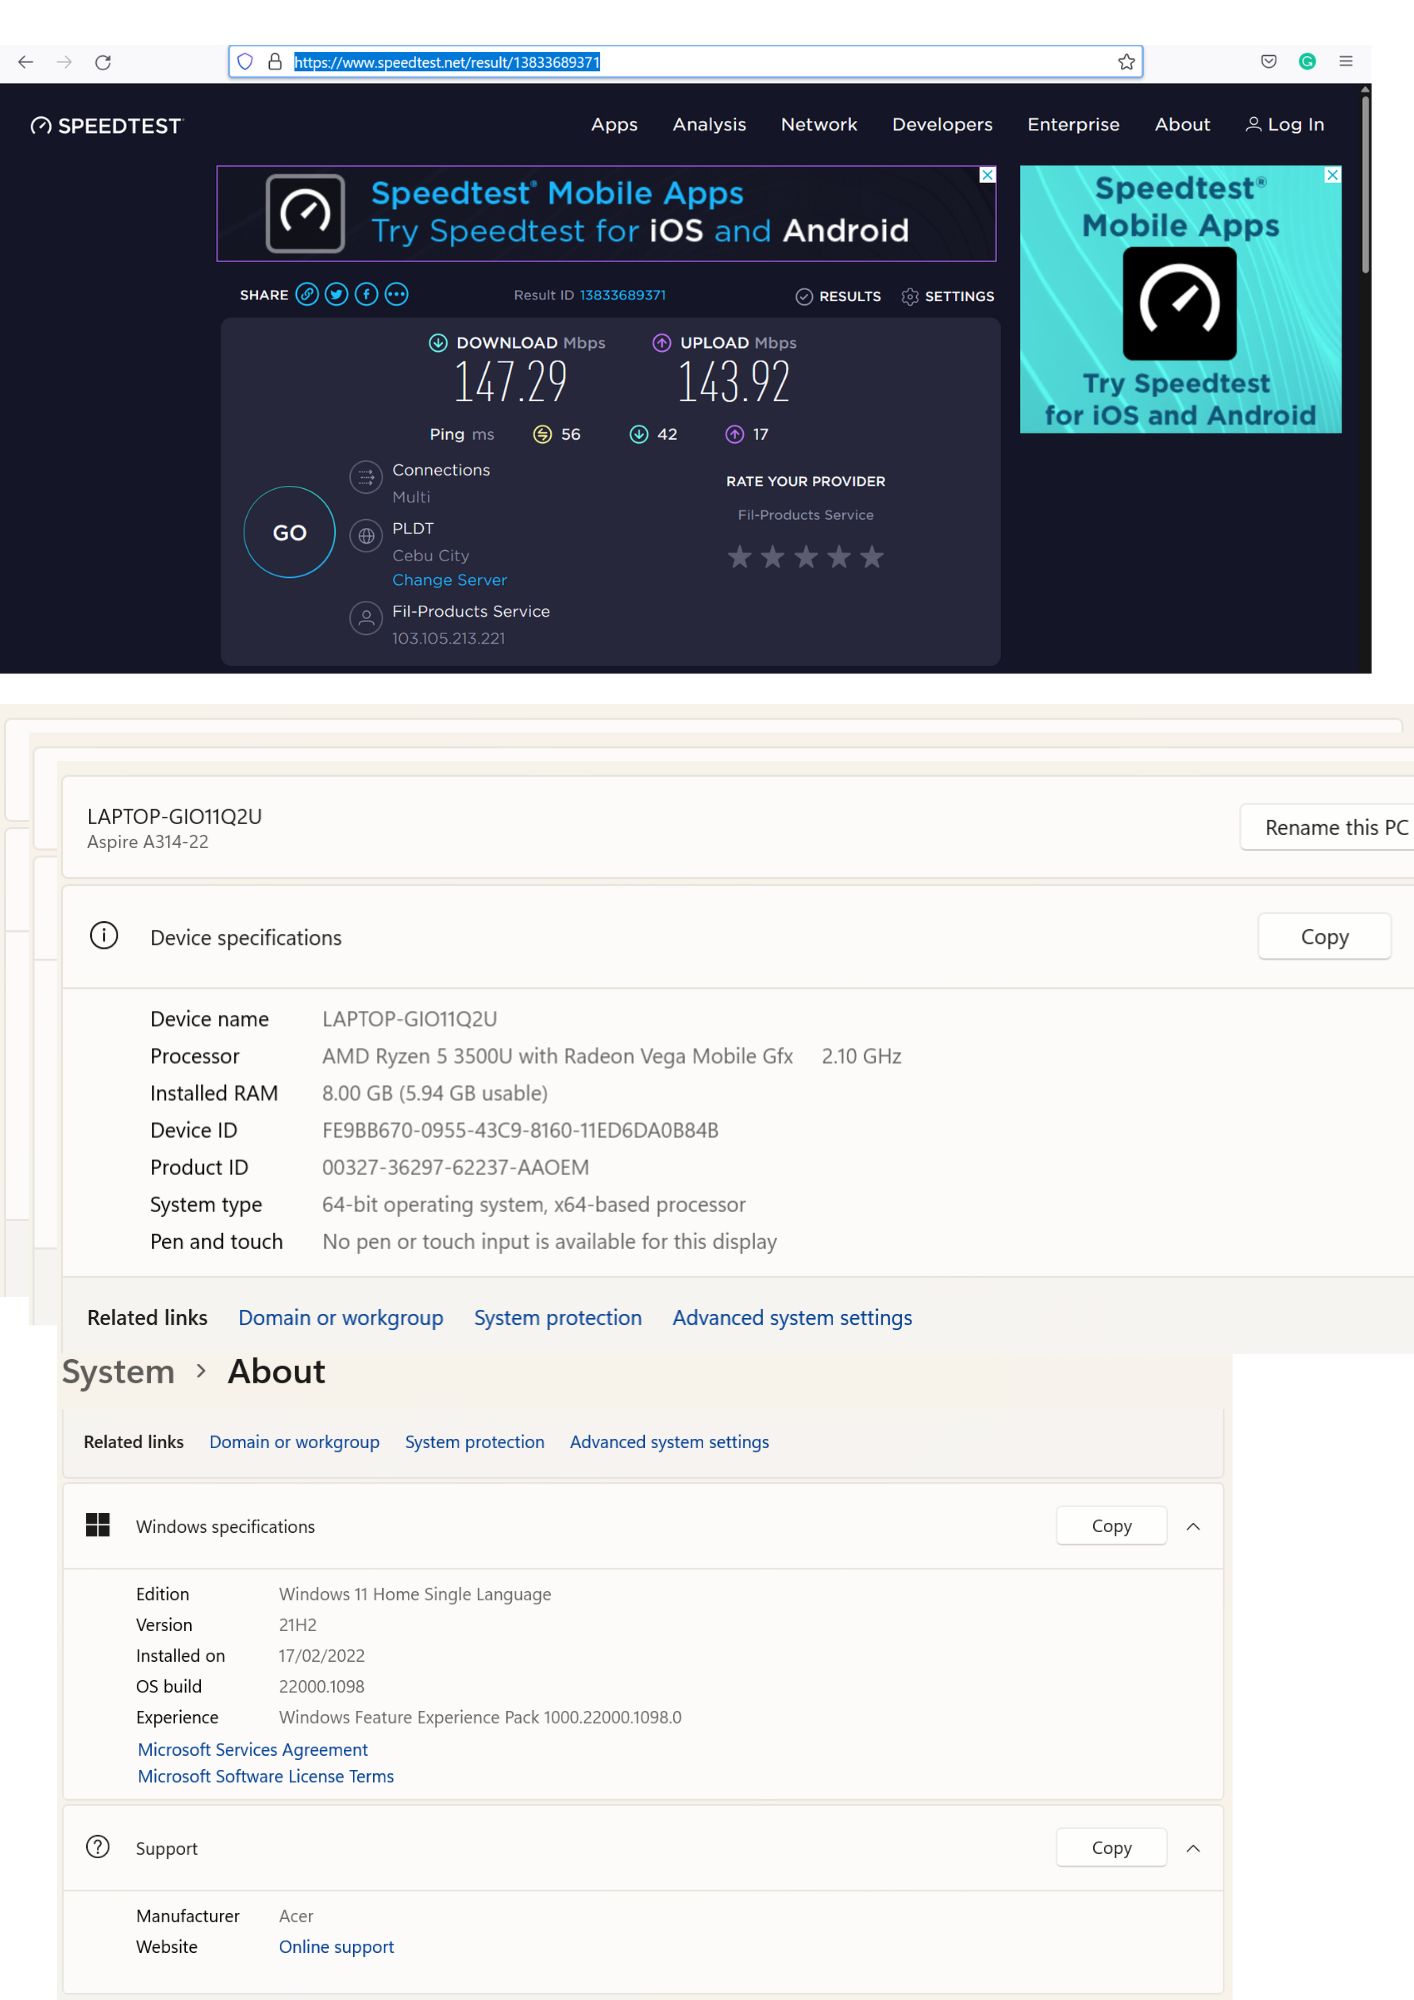Go back to System in breadcrumb
The width and height of the screenshot is (1414, 2000).
pyautogui.click(x=118, y=1372)
